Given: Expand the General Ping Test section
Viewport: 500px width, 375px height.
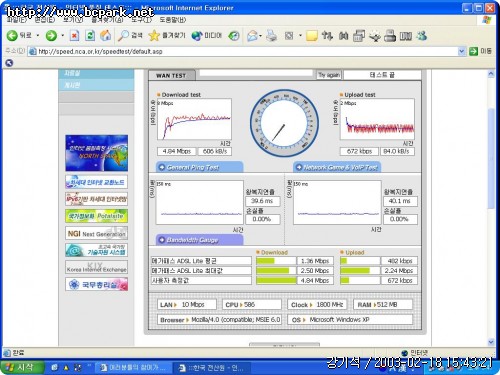Looking at the screenshot, I should pos(199,167).
